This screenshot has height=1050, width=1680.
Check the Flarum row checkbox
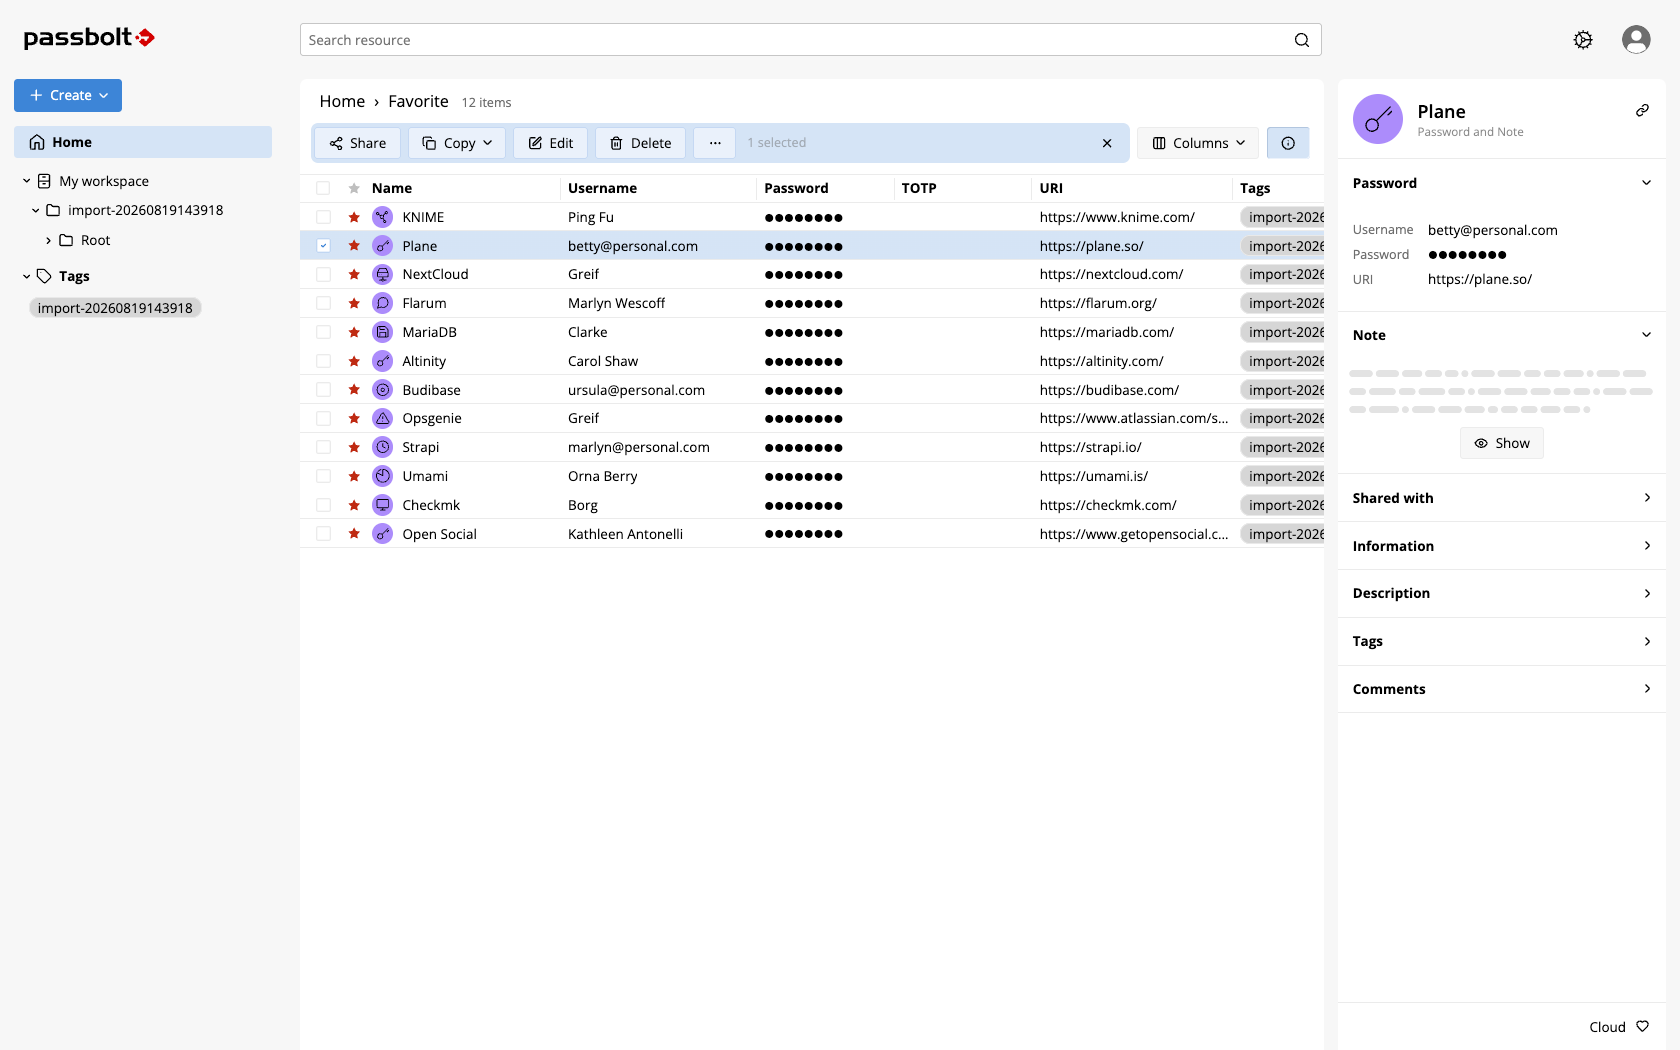pos(323,303)
